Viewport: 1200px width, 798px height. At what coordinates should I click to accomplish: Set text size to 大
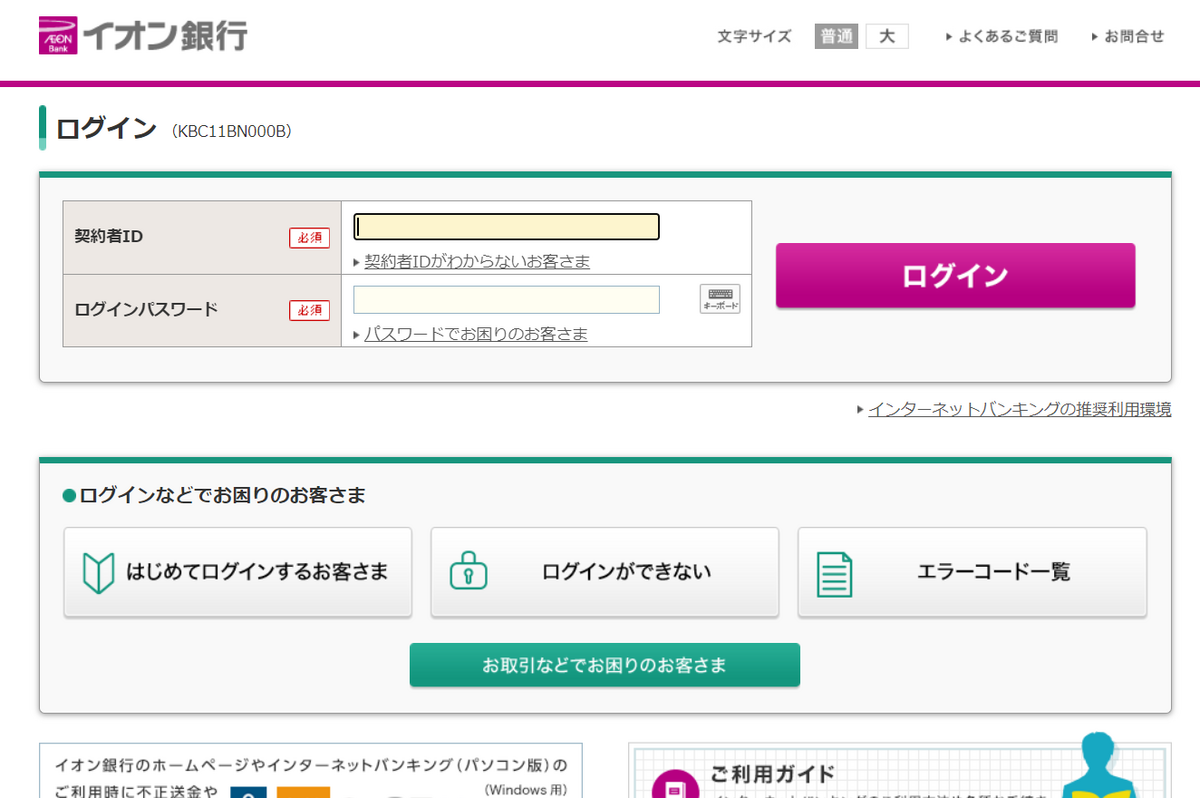887,36
